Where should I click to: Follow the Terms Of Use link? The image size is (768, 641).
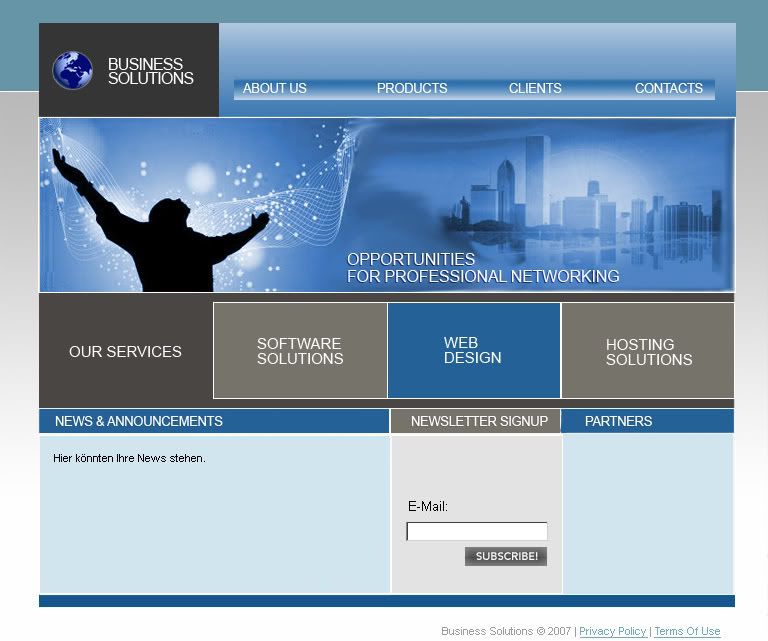[x=686, y=632]
